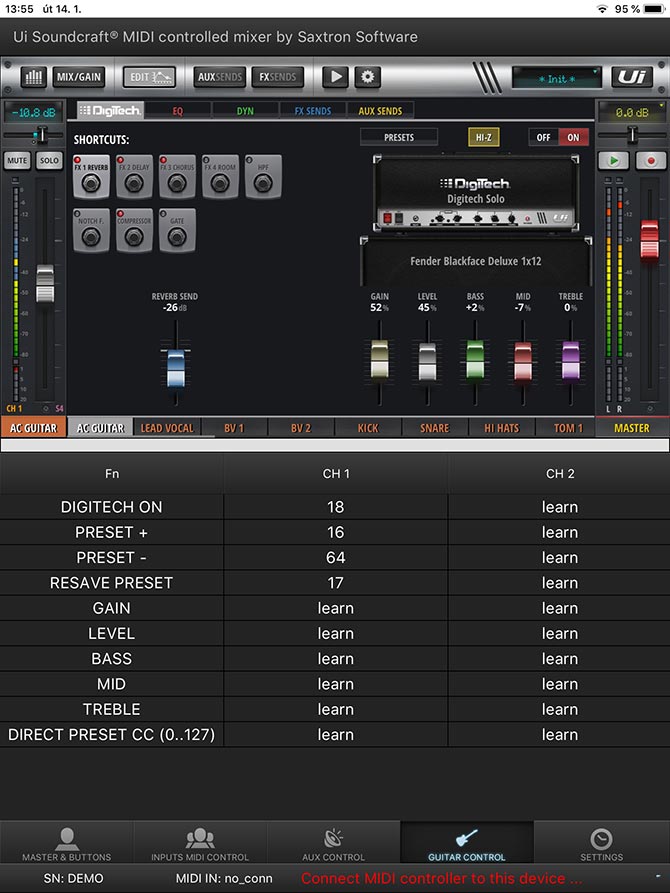670x893 pixels.
Task: Click RESAVE PRESET CH 1 value 17
Action: pos(336,583)
